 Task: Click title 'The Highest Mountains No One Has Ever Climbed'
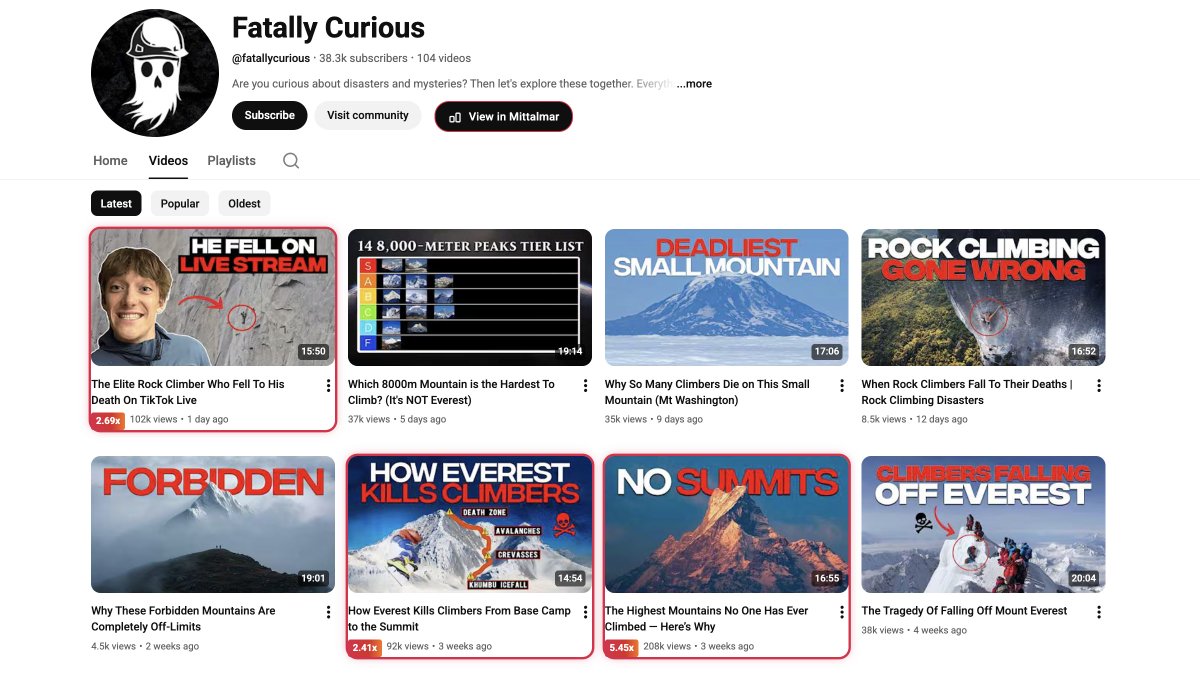coord(706,619)
